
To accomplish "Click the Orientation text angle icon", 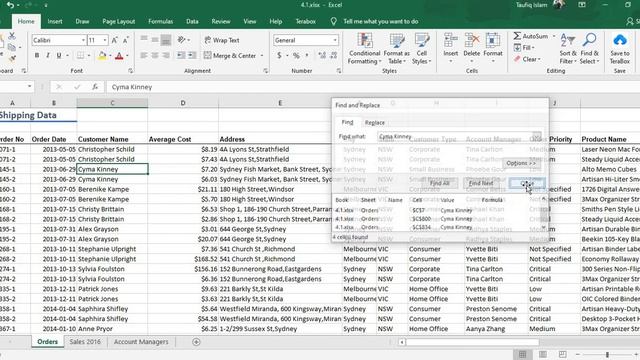I will click(x=182, y=40).
